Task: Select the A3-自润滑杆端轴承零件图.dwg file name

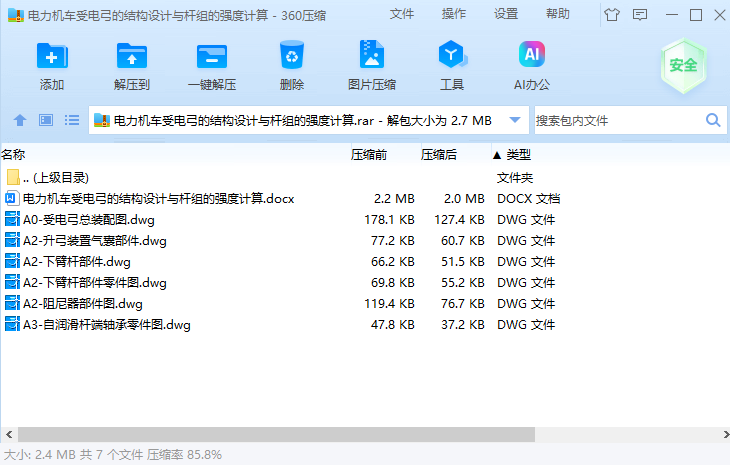Action: [x=107, y=324]
